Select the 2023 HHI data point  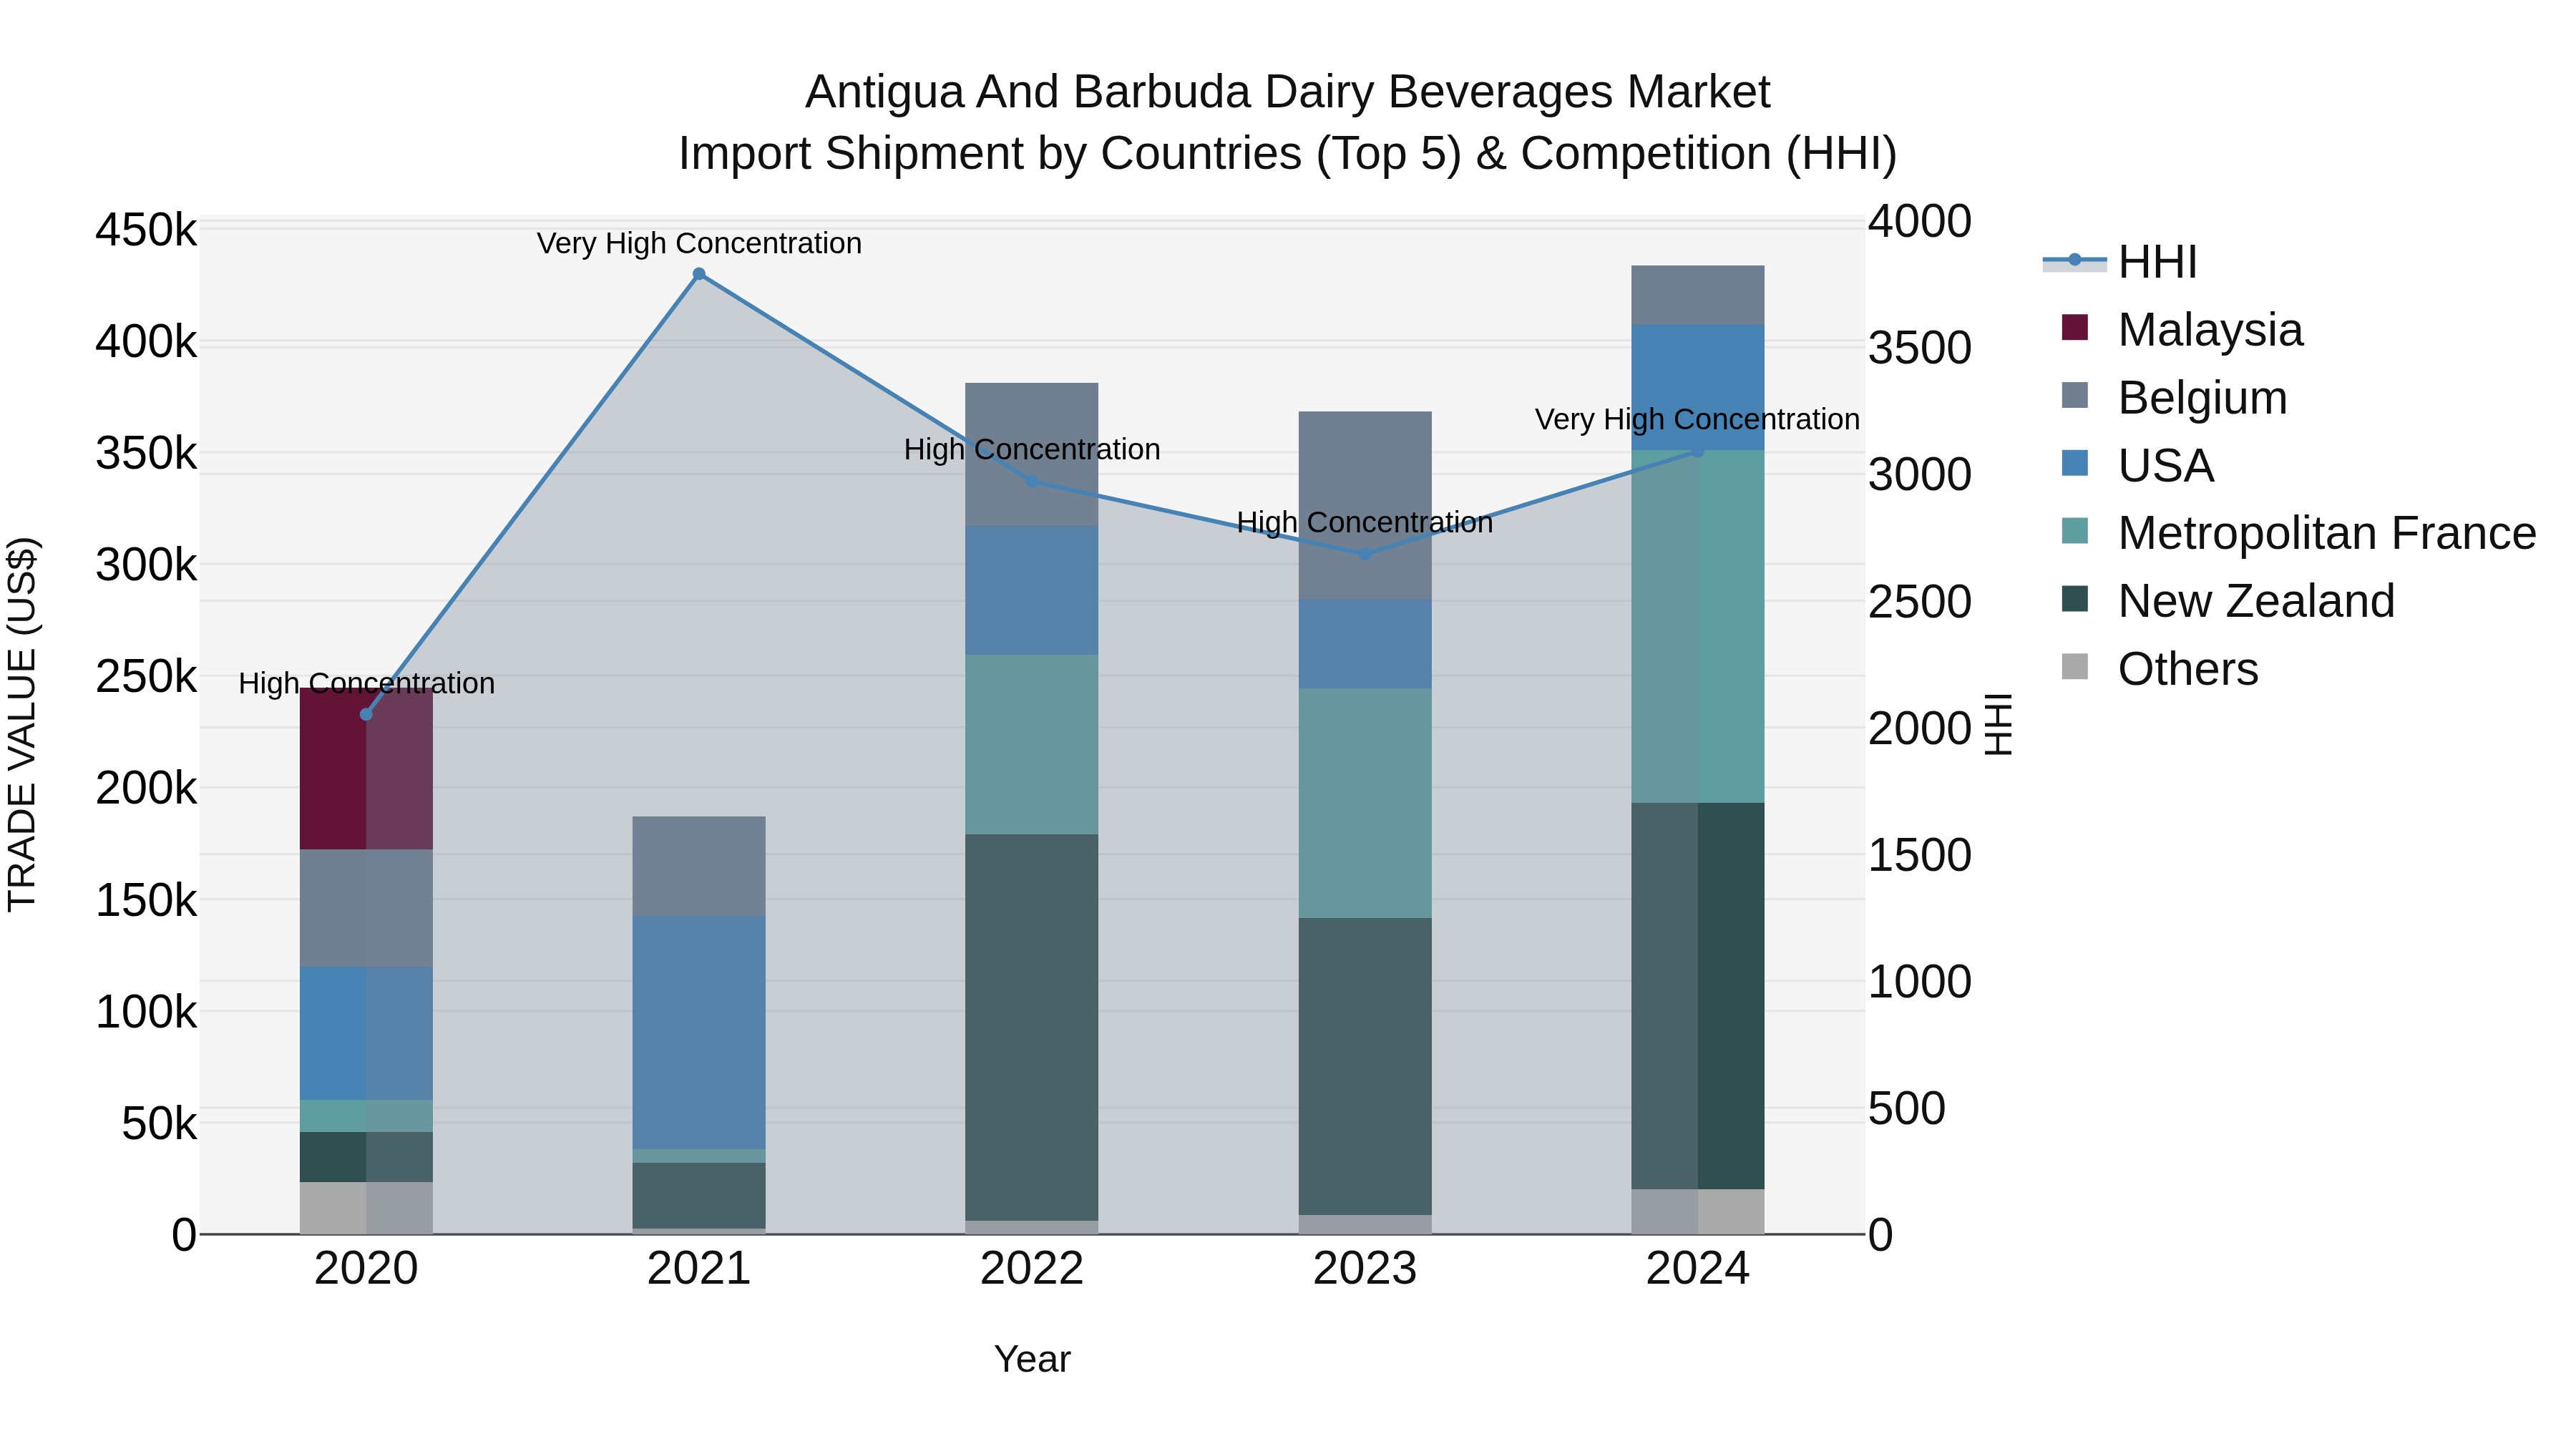click(x=1365, y=554)
